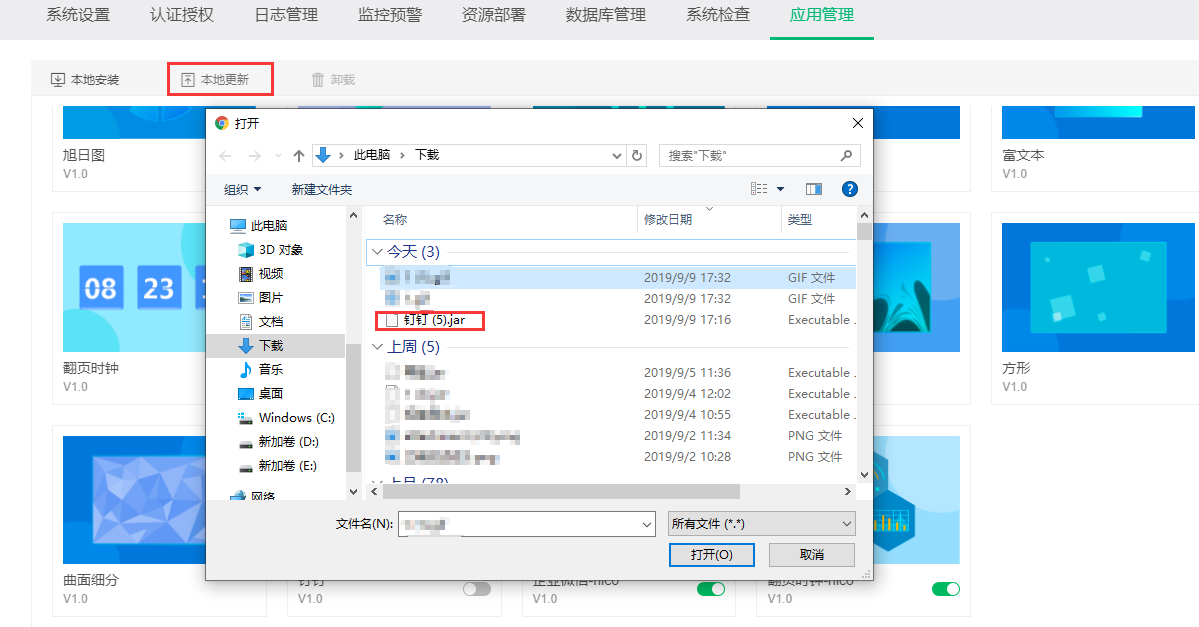The height and width of the screenshot is (627, 1199).
Task: Click the blue help question mark icon
Action: tap(849, 189)
